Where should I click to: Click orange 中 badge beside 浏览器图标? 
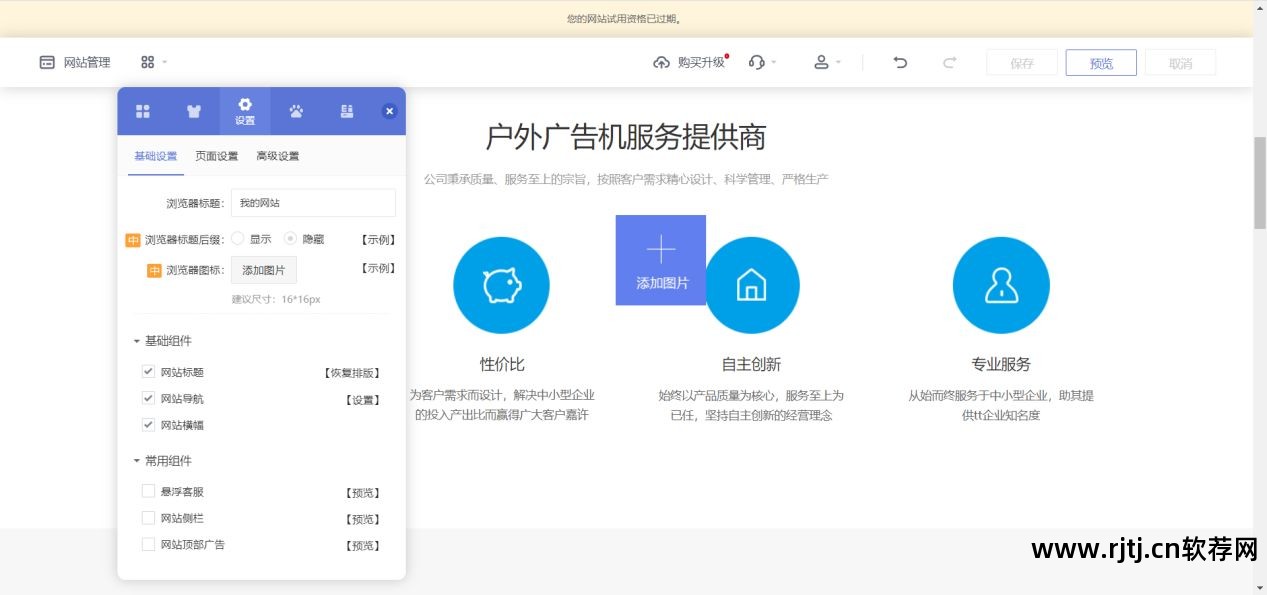[154, 270]
